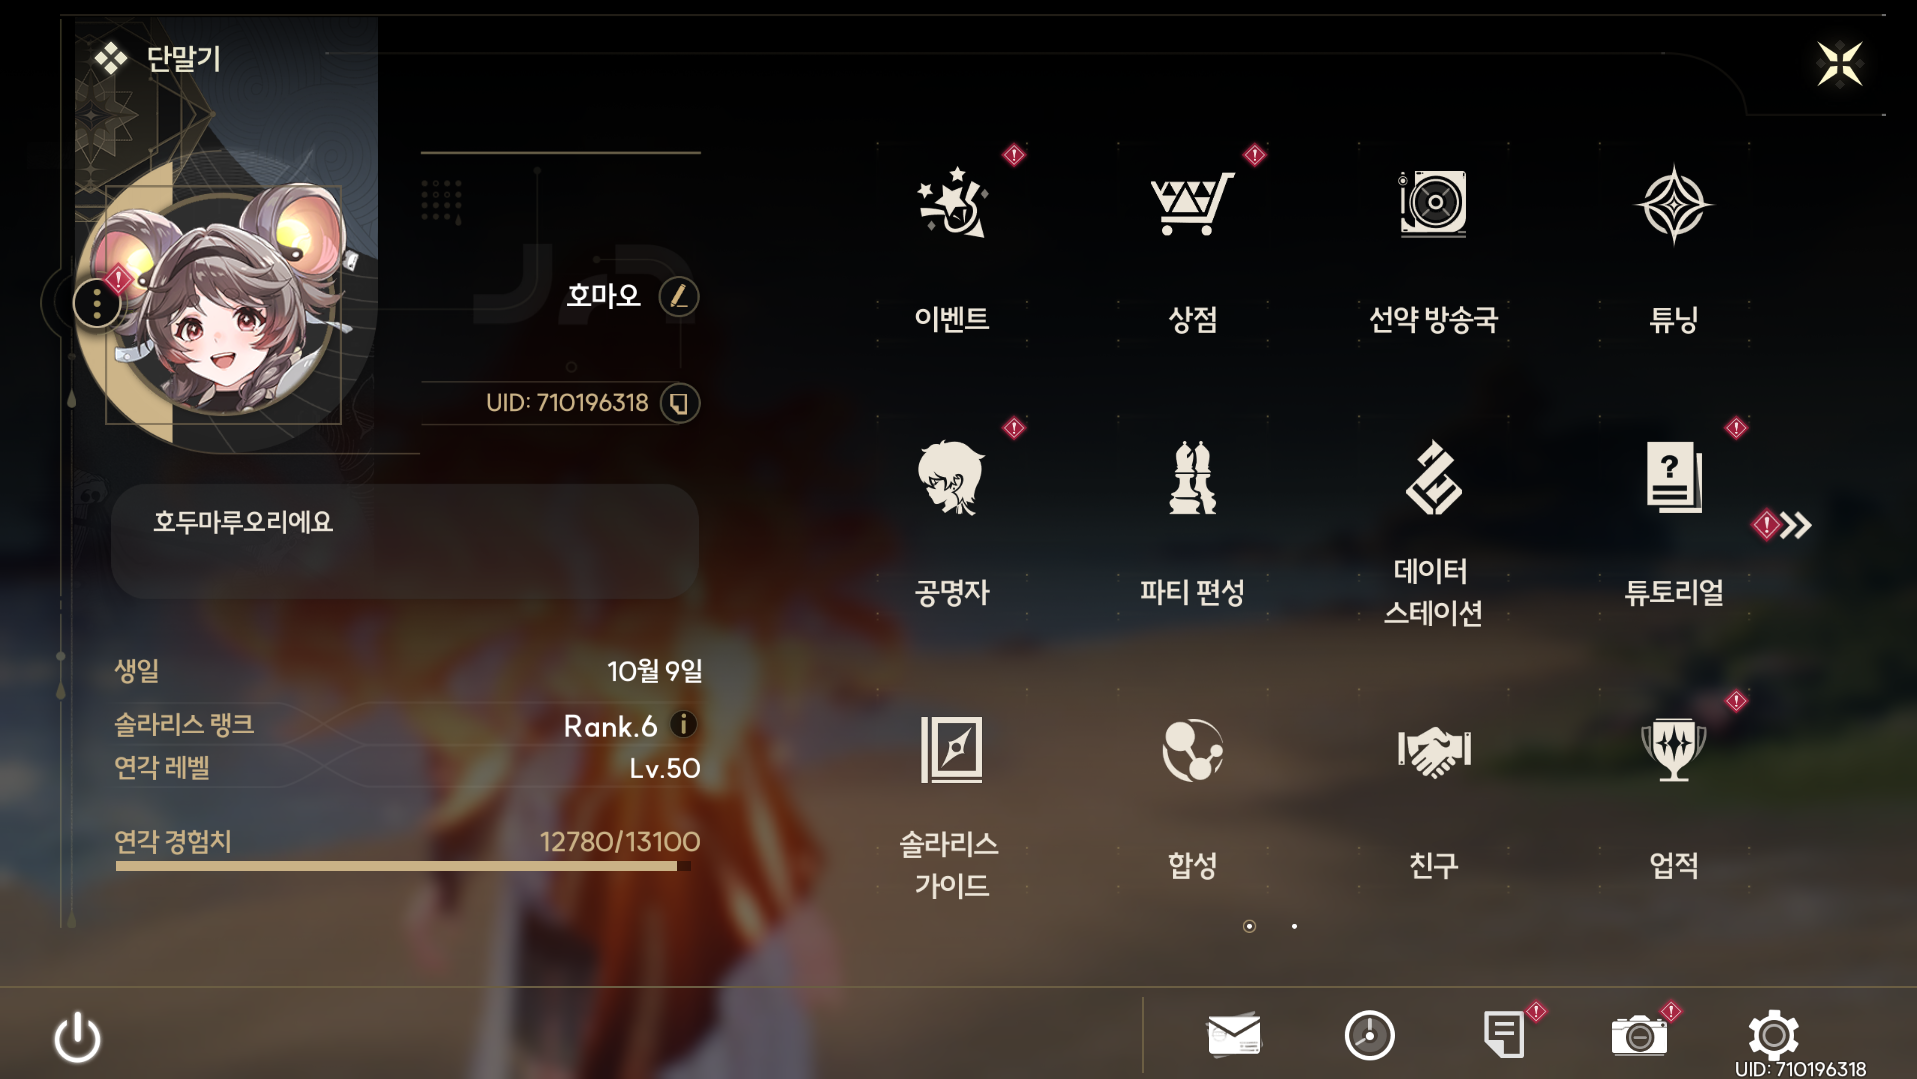
Task: Select the second page indicator dot
Action: coord(1294,926)
